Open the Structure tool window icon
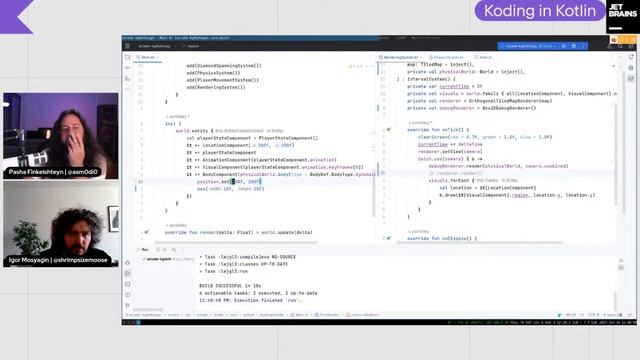 (x=128, y=78)
